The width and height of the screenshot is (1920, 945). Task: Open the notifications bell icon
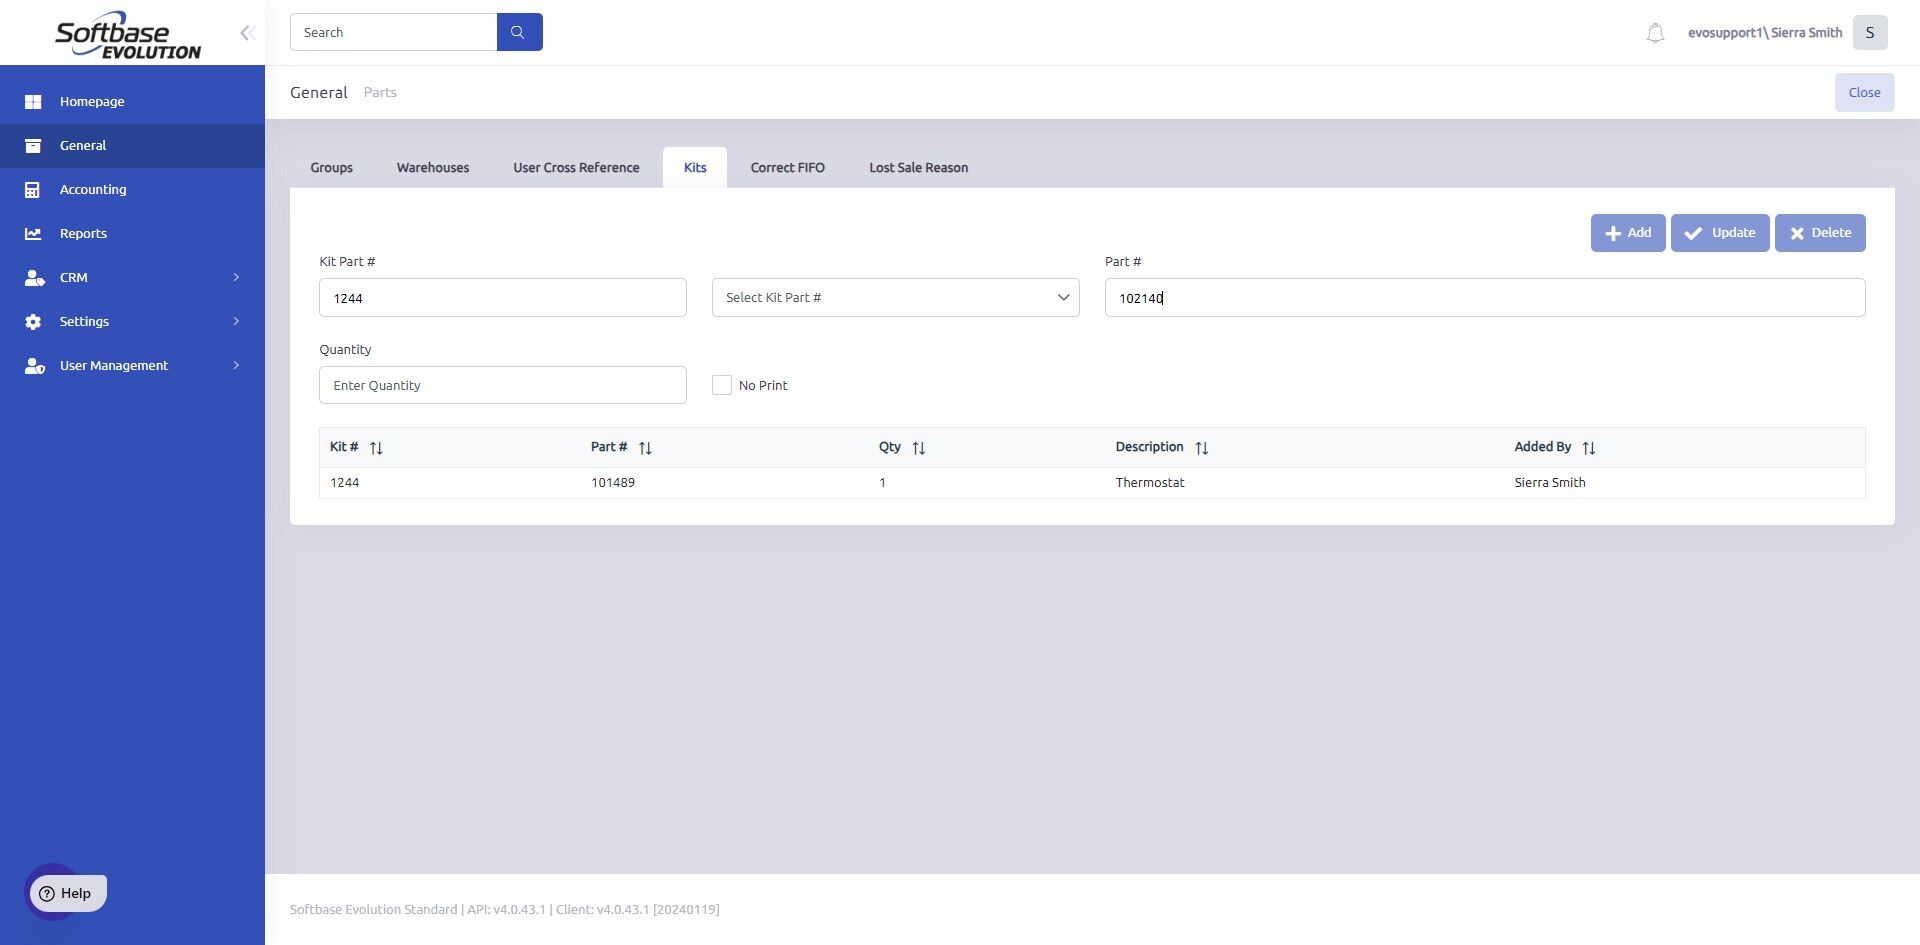point(1655,33)
